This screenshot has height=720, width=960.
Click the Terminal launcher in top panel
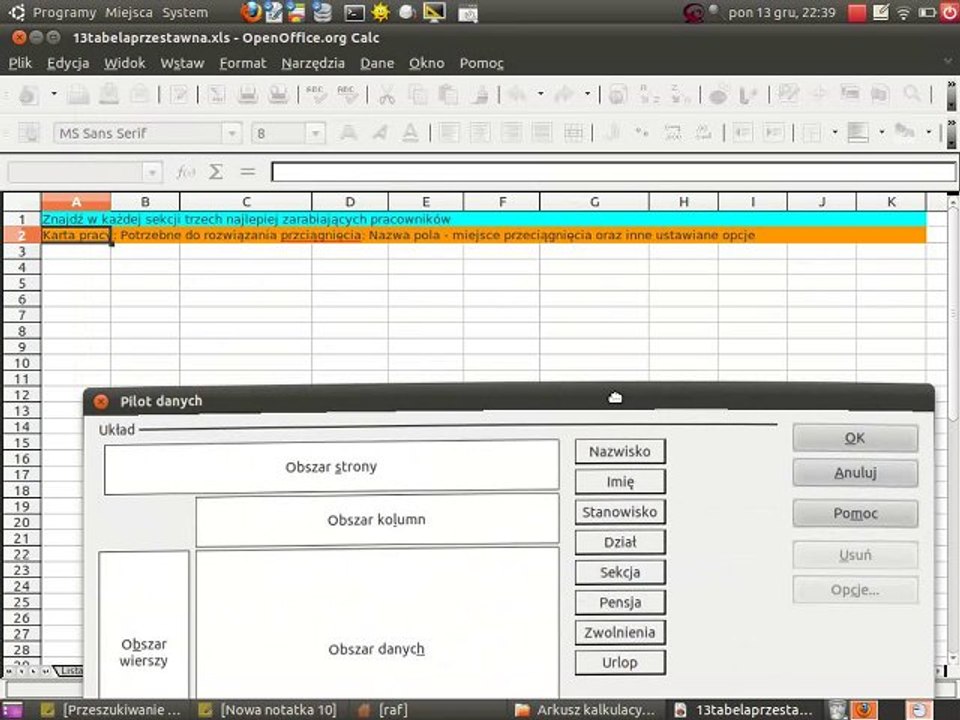354,12
